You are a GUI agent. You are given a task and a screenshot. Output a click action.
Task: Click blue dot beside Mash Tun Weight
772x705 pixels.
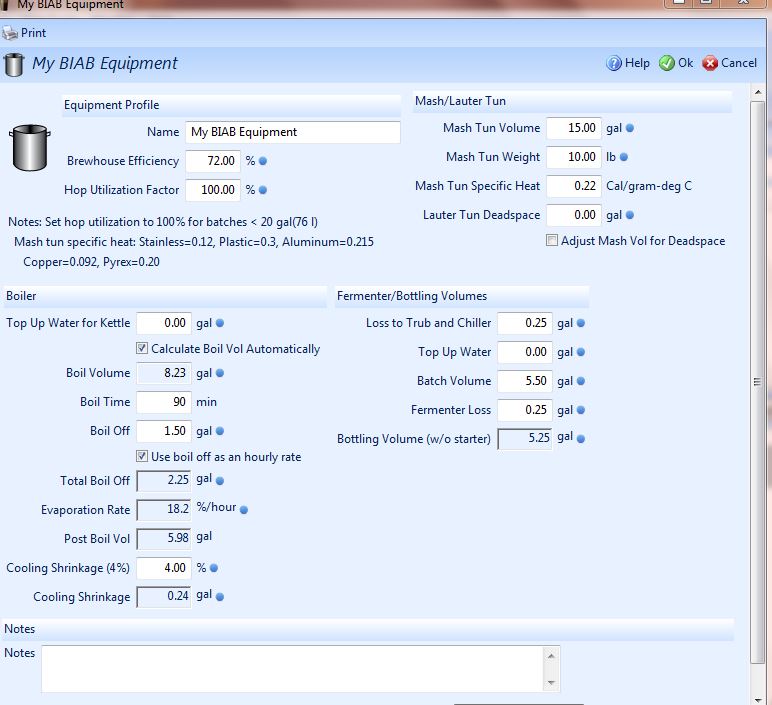[x=624, y=157]
